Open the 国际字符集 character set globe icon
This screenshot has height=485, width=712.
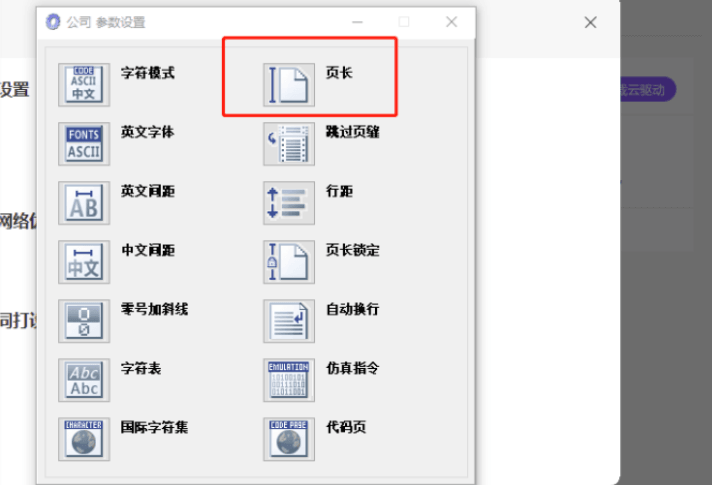84,439
